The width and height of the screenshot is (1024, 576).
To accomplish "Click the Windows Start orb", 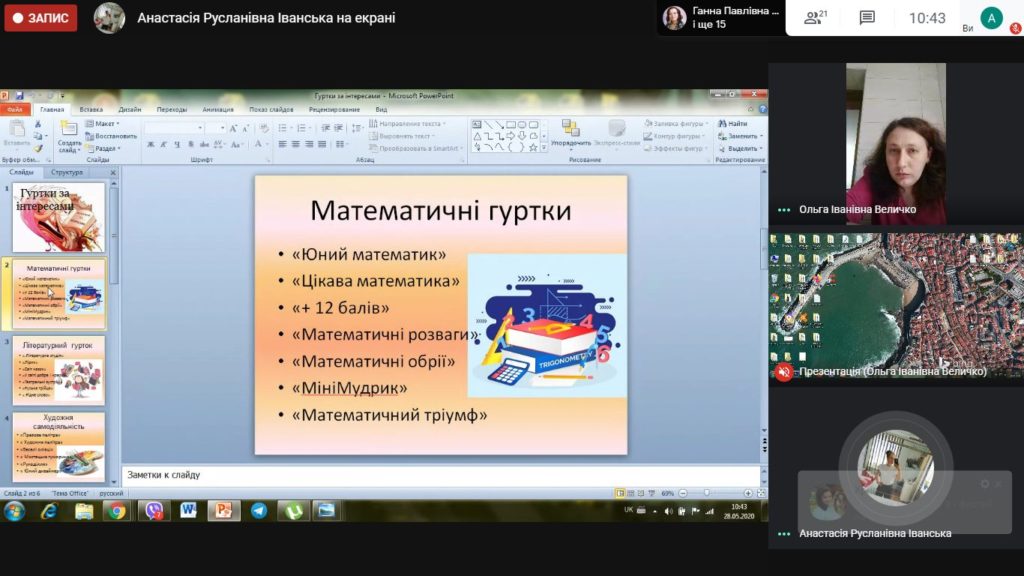I will [14, 511].
